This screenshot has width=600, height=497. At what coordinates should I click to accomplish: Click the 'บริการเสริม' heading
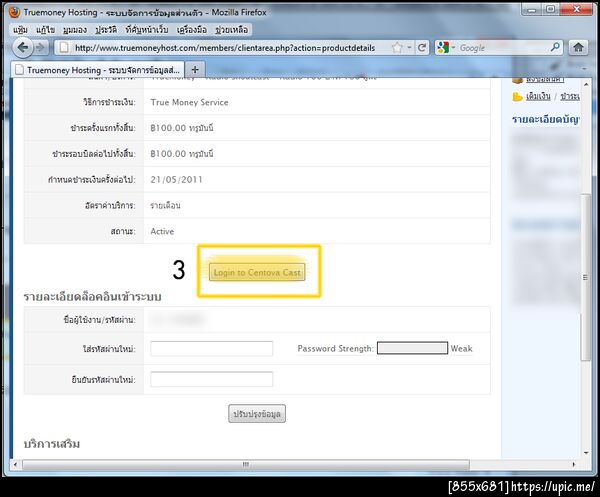tap(52, 444)
